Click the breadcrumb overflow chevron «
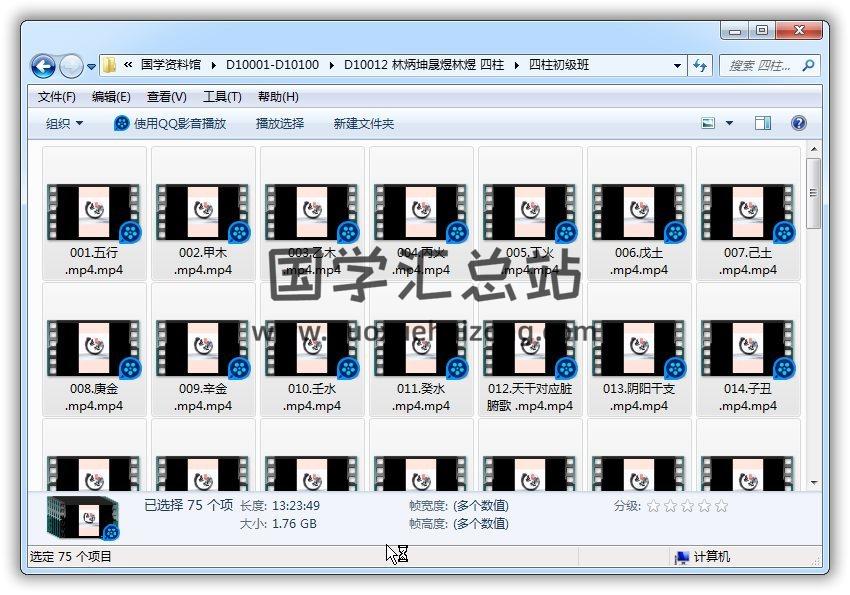 [128, 65]
